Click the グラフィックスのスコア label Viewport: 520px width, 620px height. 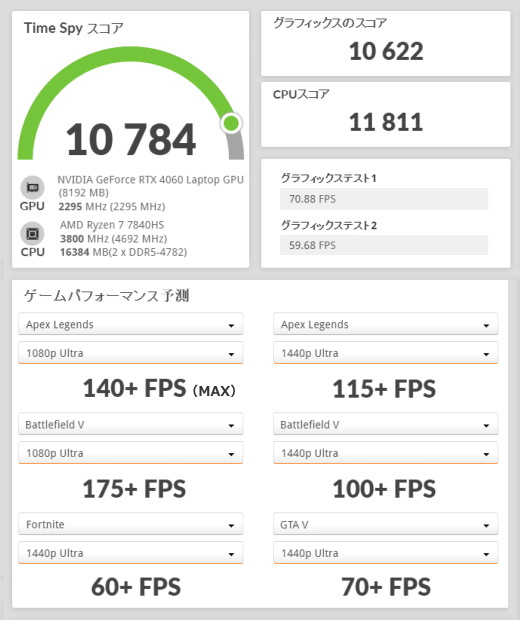tap(330, 23)
